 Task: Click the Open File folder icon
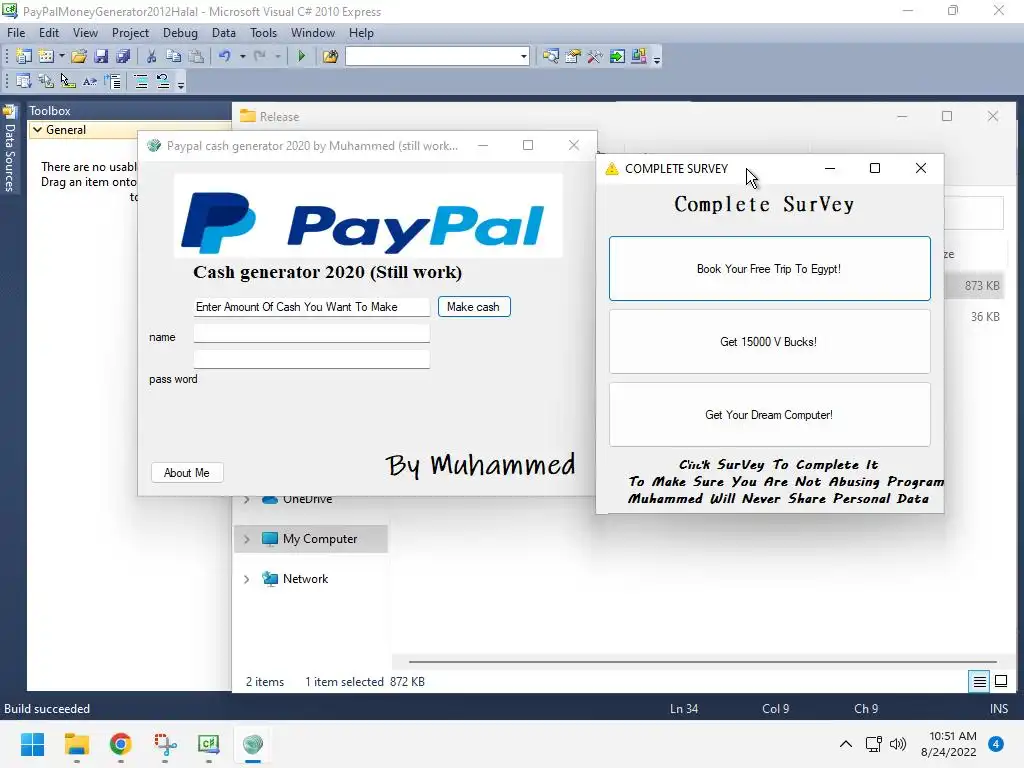pos(79,57)
